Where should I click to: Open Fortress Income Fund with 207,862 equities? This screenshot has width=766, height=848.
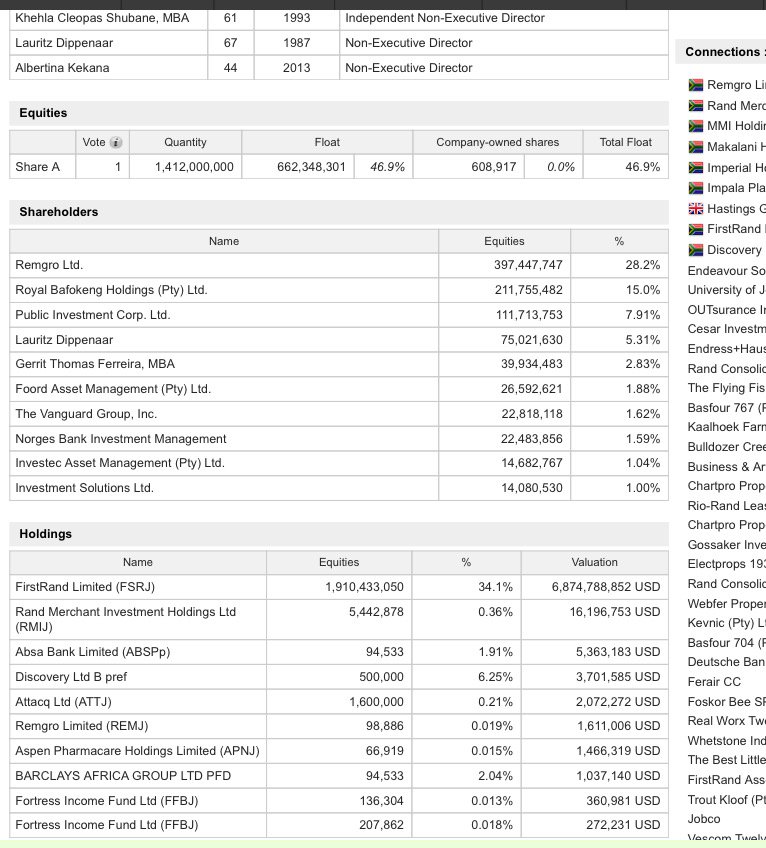107,825
